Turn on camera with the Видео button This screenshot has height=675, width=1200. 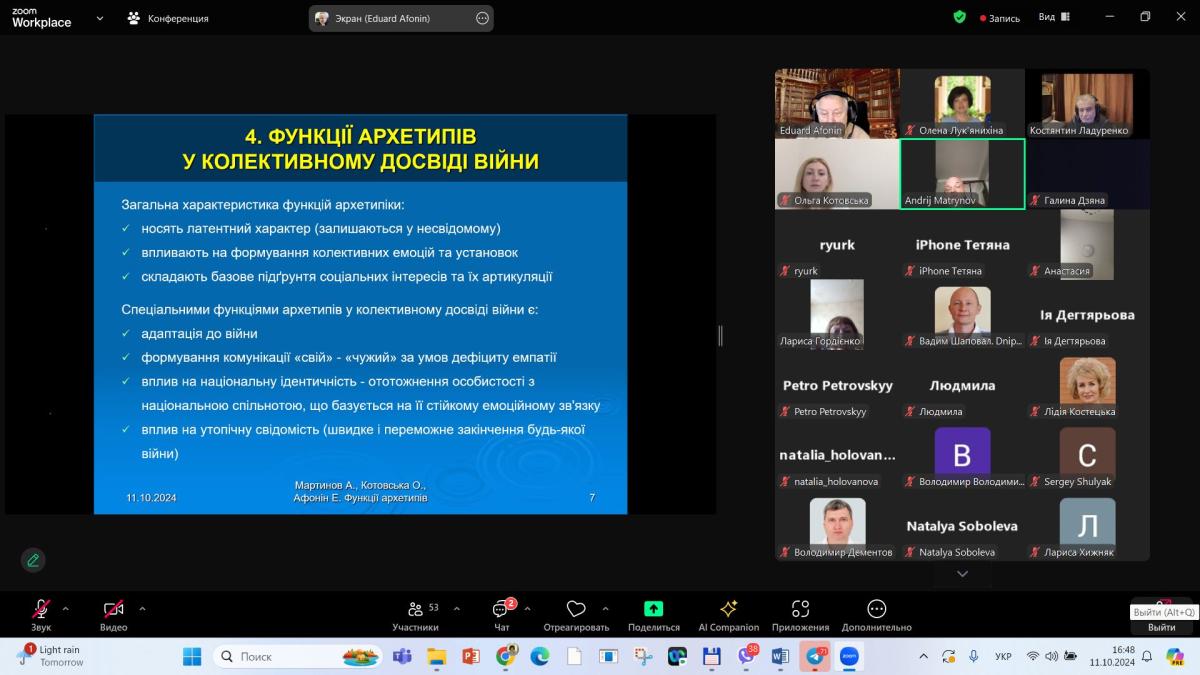click(x=113, y=610)
